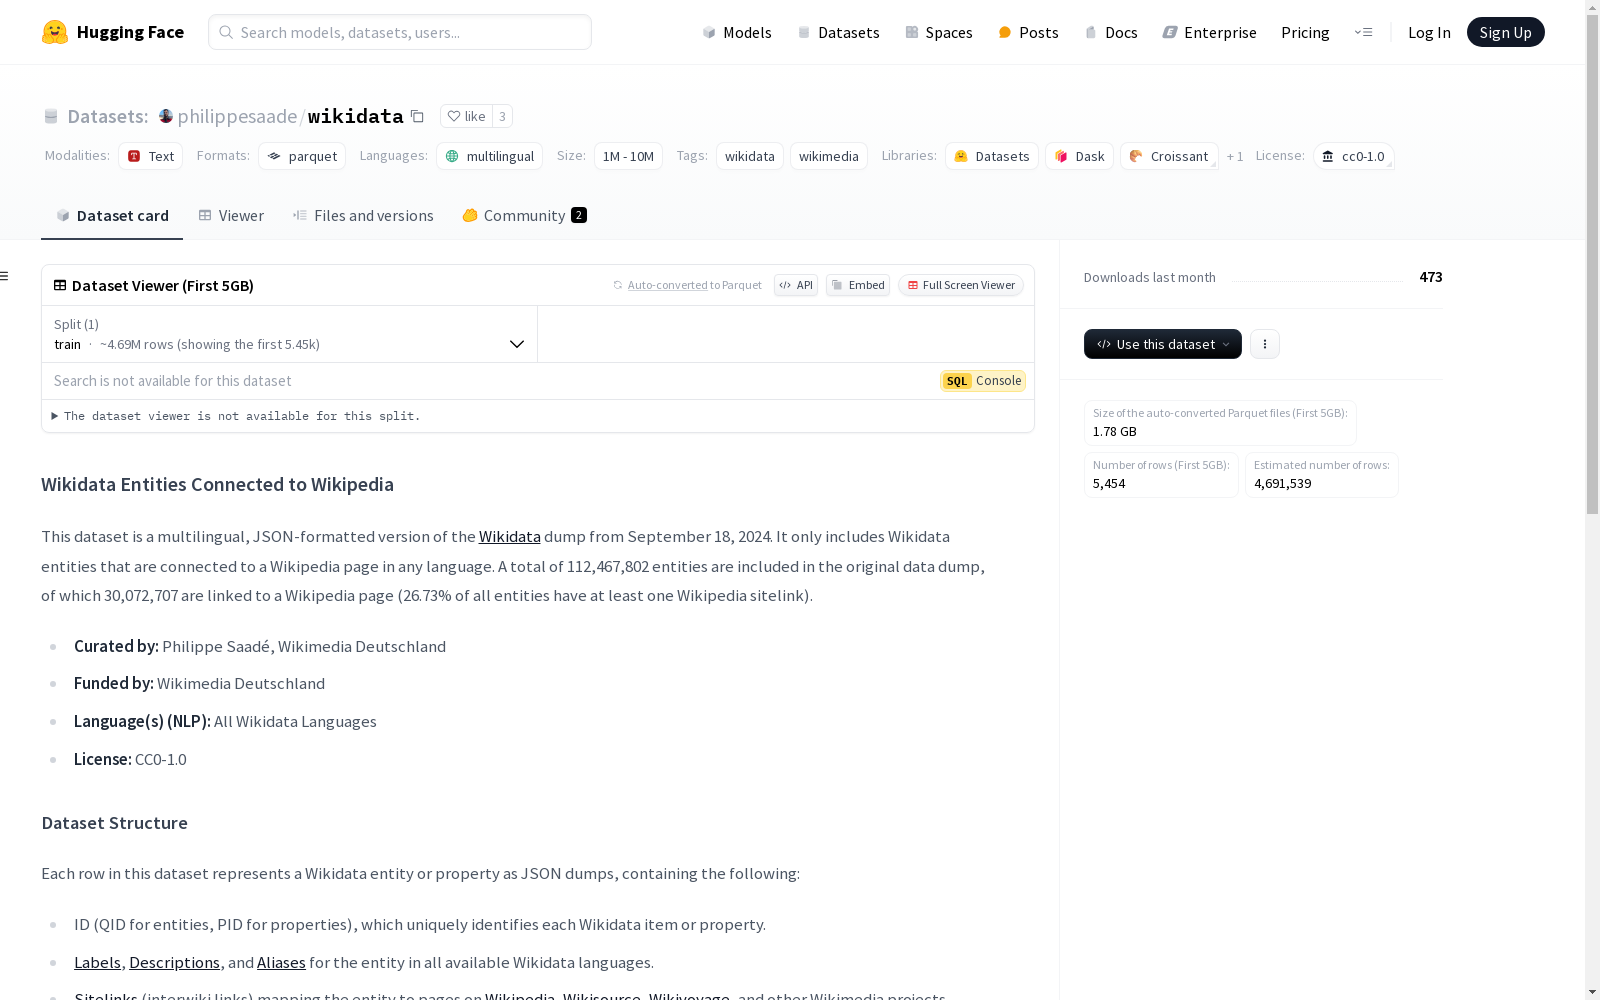Image resolution: width=1600 pixels, height=1000 pixels.
Task: Click the heart like button
Action: pos(466,116)
